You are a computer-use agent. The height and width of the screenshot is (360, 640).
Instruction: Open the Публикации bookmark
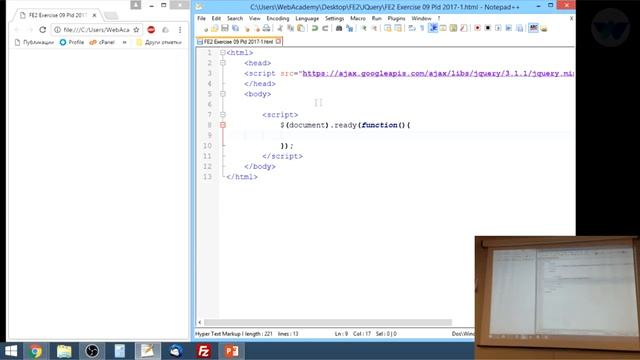[34, 42]
